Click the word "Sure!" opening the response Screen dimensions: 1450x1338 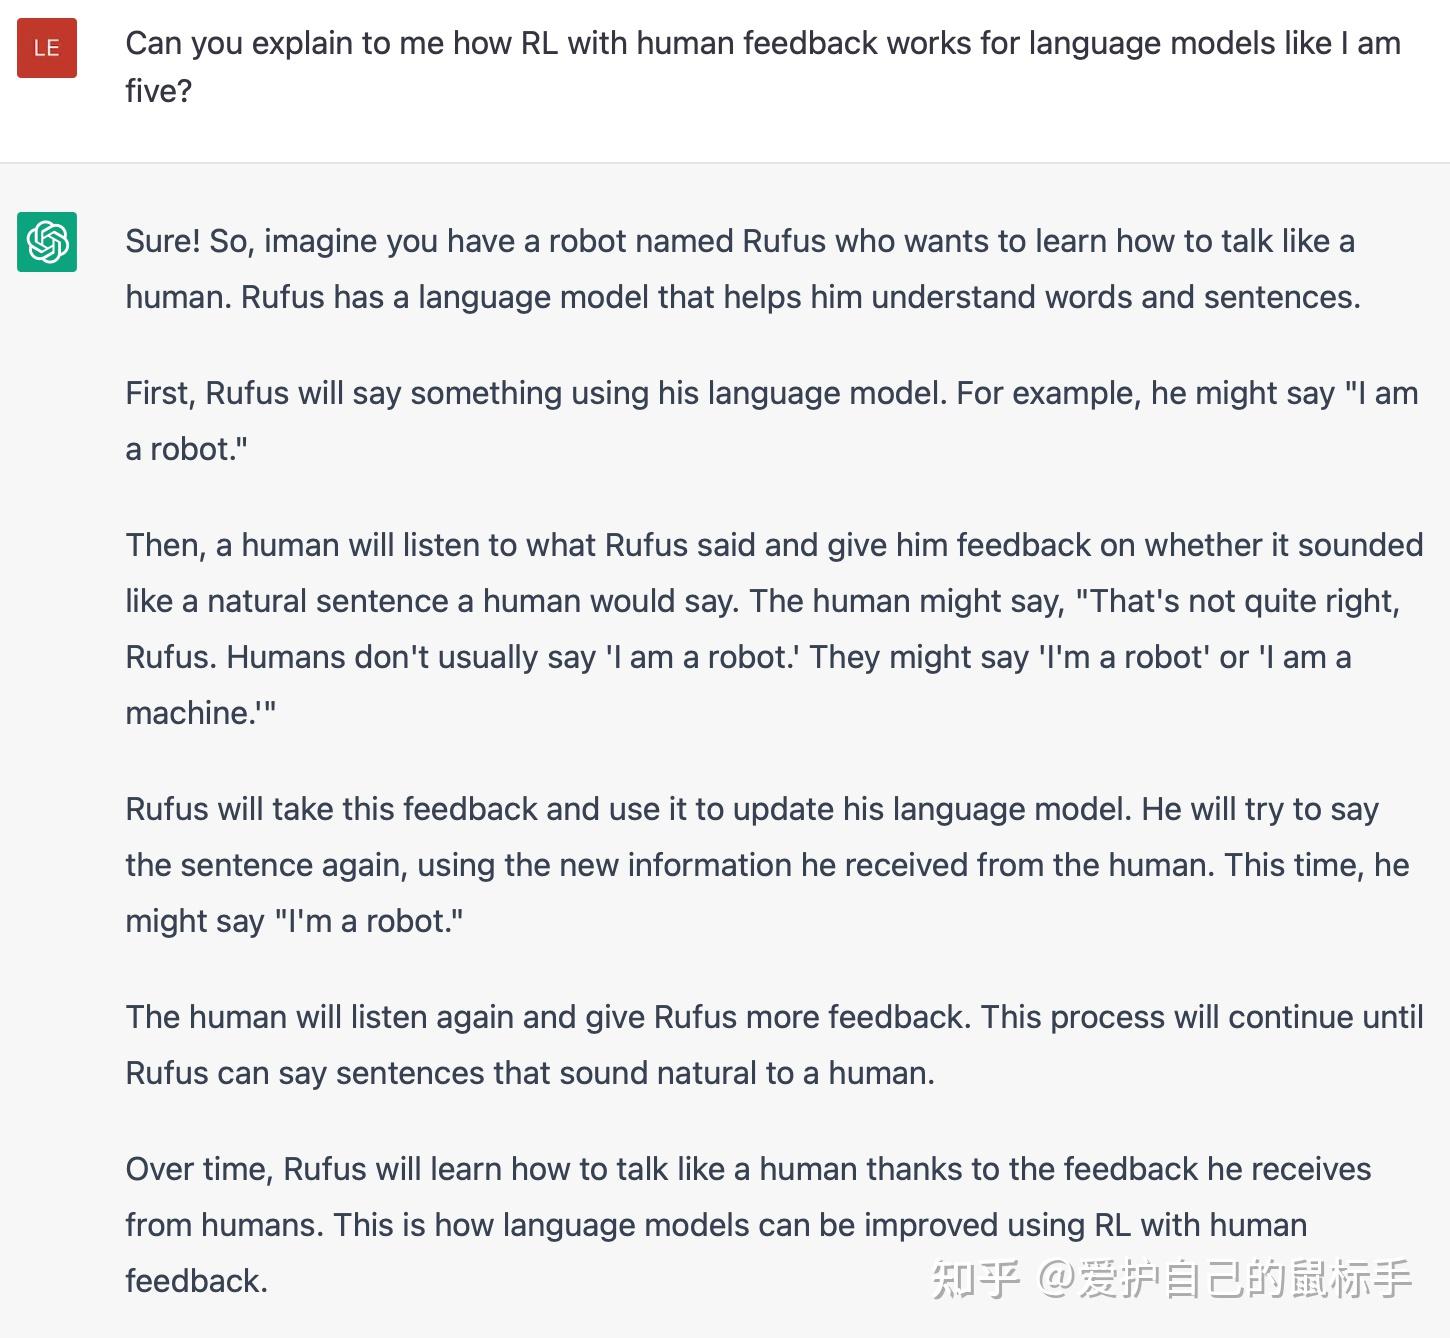163,241
